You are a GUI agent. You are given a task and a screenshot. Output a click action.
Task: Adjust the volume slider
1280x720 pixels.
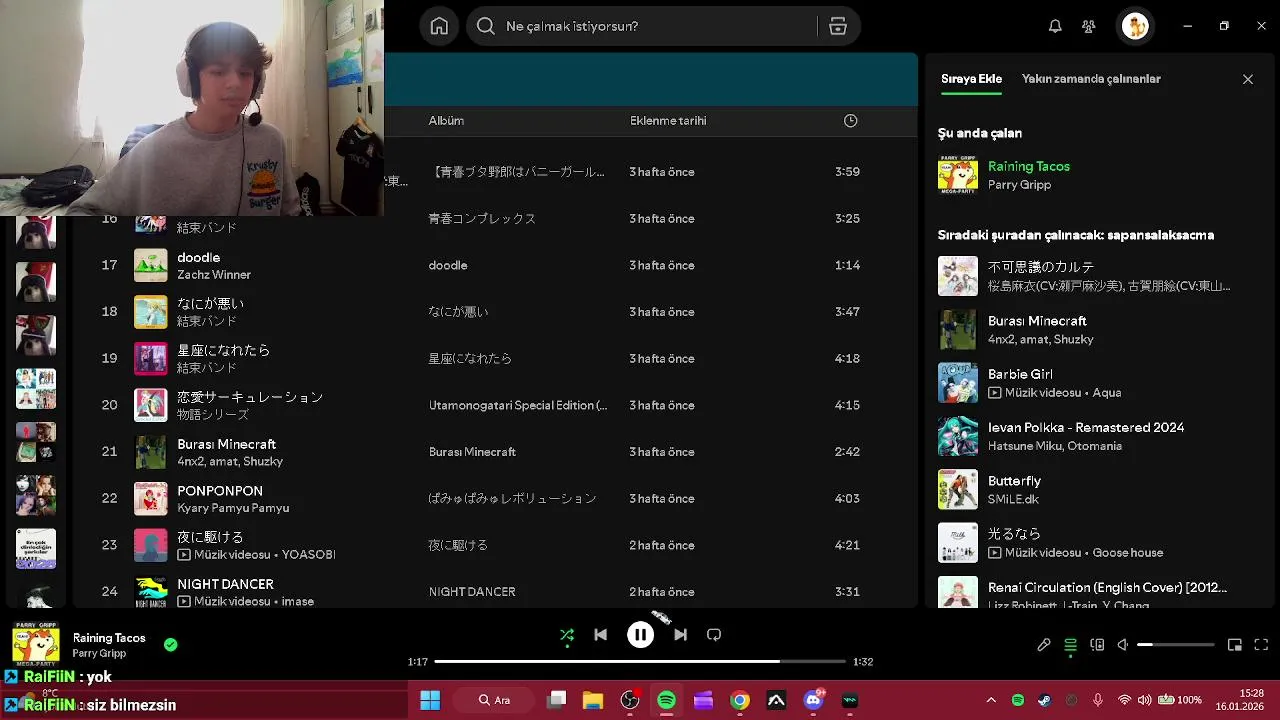(x=1175, y=645)
